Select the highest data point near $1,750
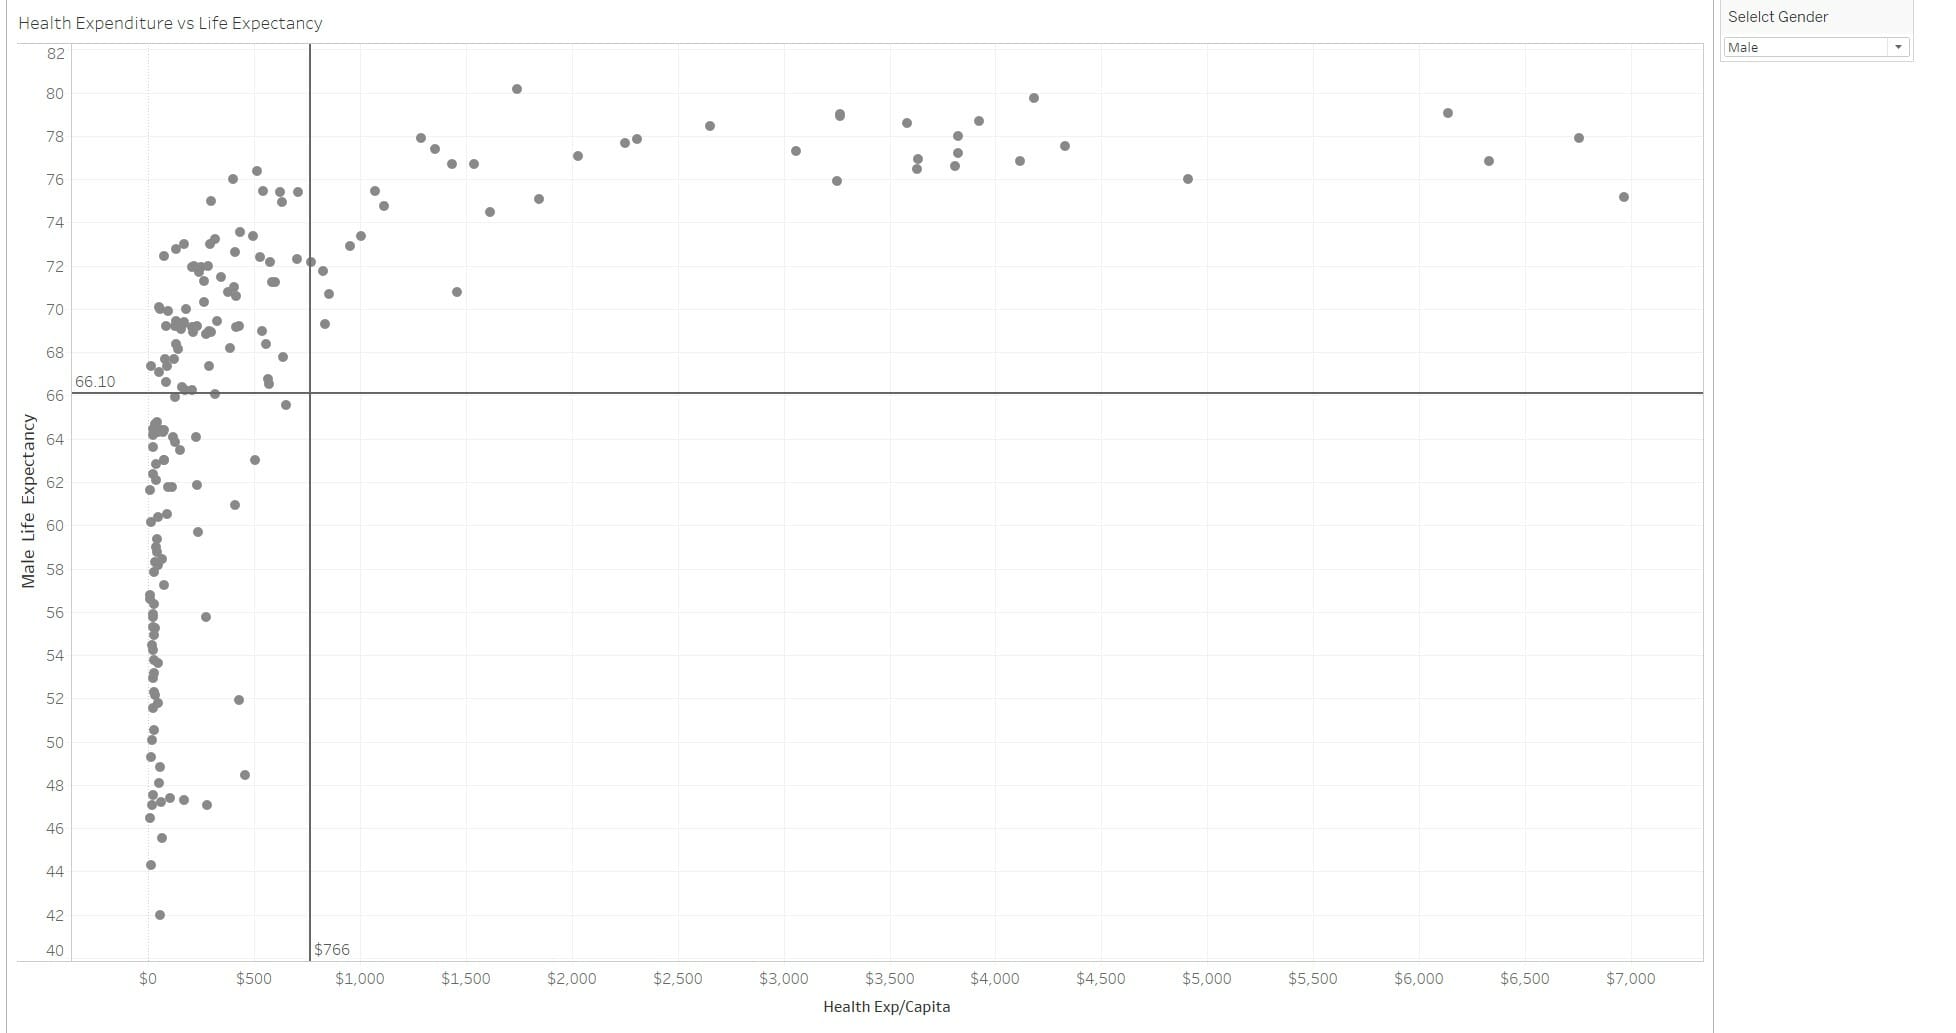Screen dimensions: 1956x1033 [517, 89]
